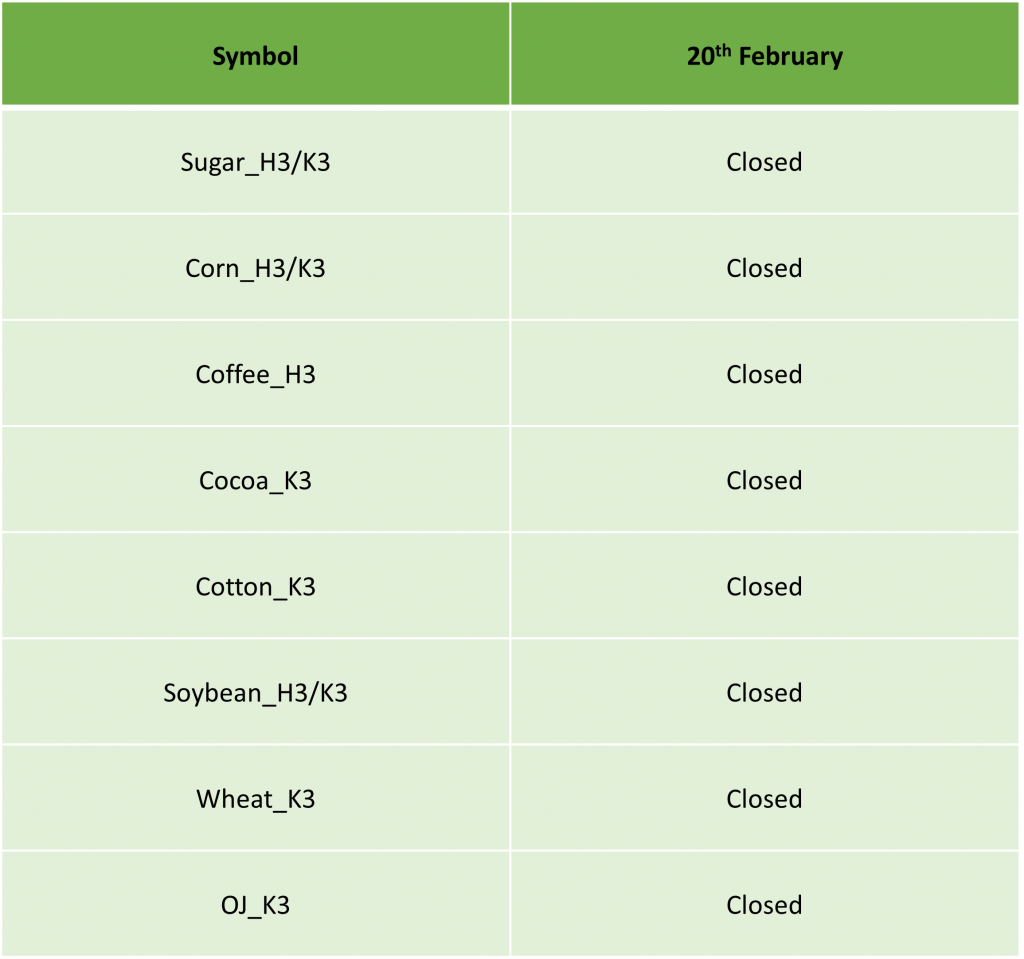The width and height of the screenshot is (1024, 959).
Task: Click Closed status in Cotton row
Action: click(764, 587)
